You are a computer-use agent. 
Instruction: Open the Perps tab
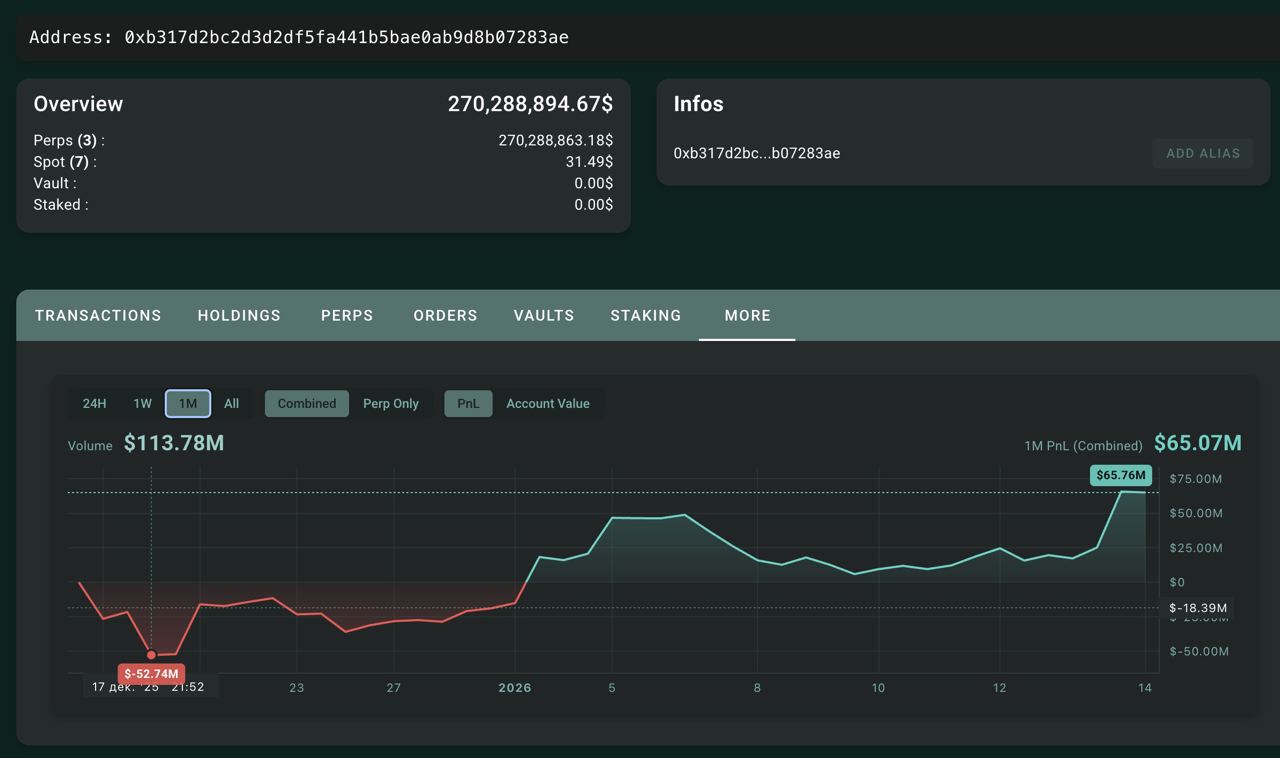pos(347,315)
